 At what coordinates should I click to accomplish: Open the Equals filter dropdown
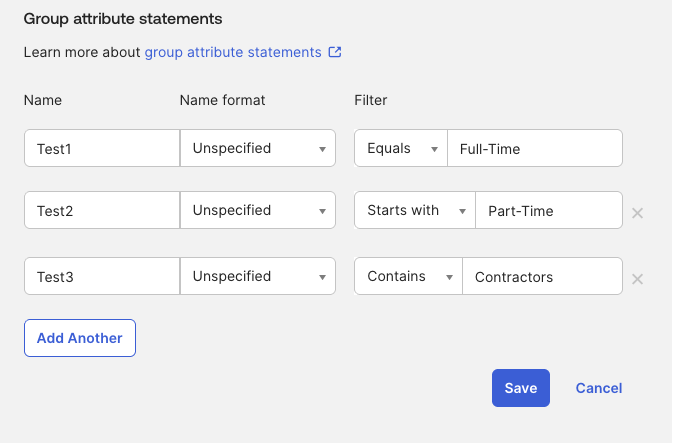pos(401,148)
